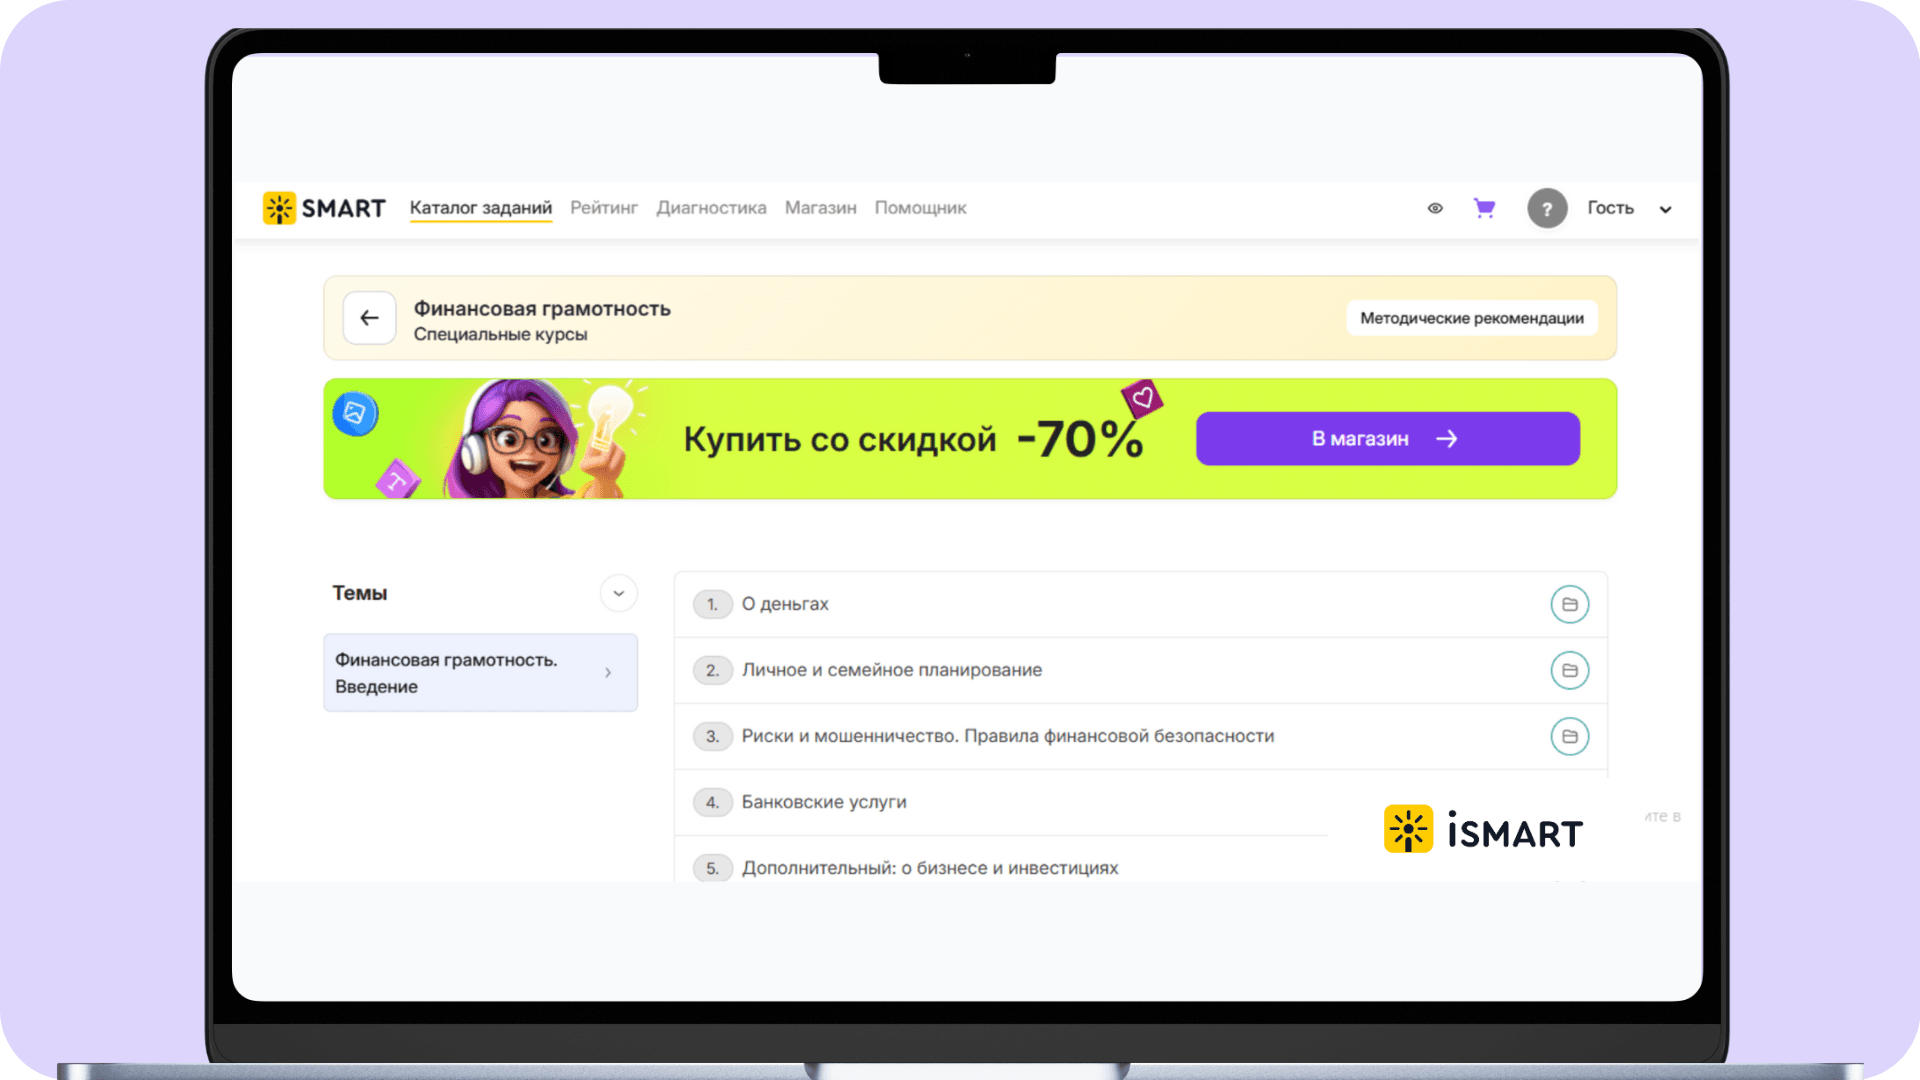This screenshot has width=1920, height=1080.
Task: Expand Финансовая грамотность. Введение topic
Action: click(480, 673)
